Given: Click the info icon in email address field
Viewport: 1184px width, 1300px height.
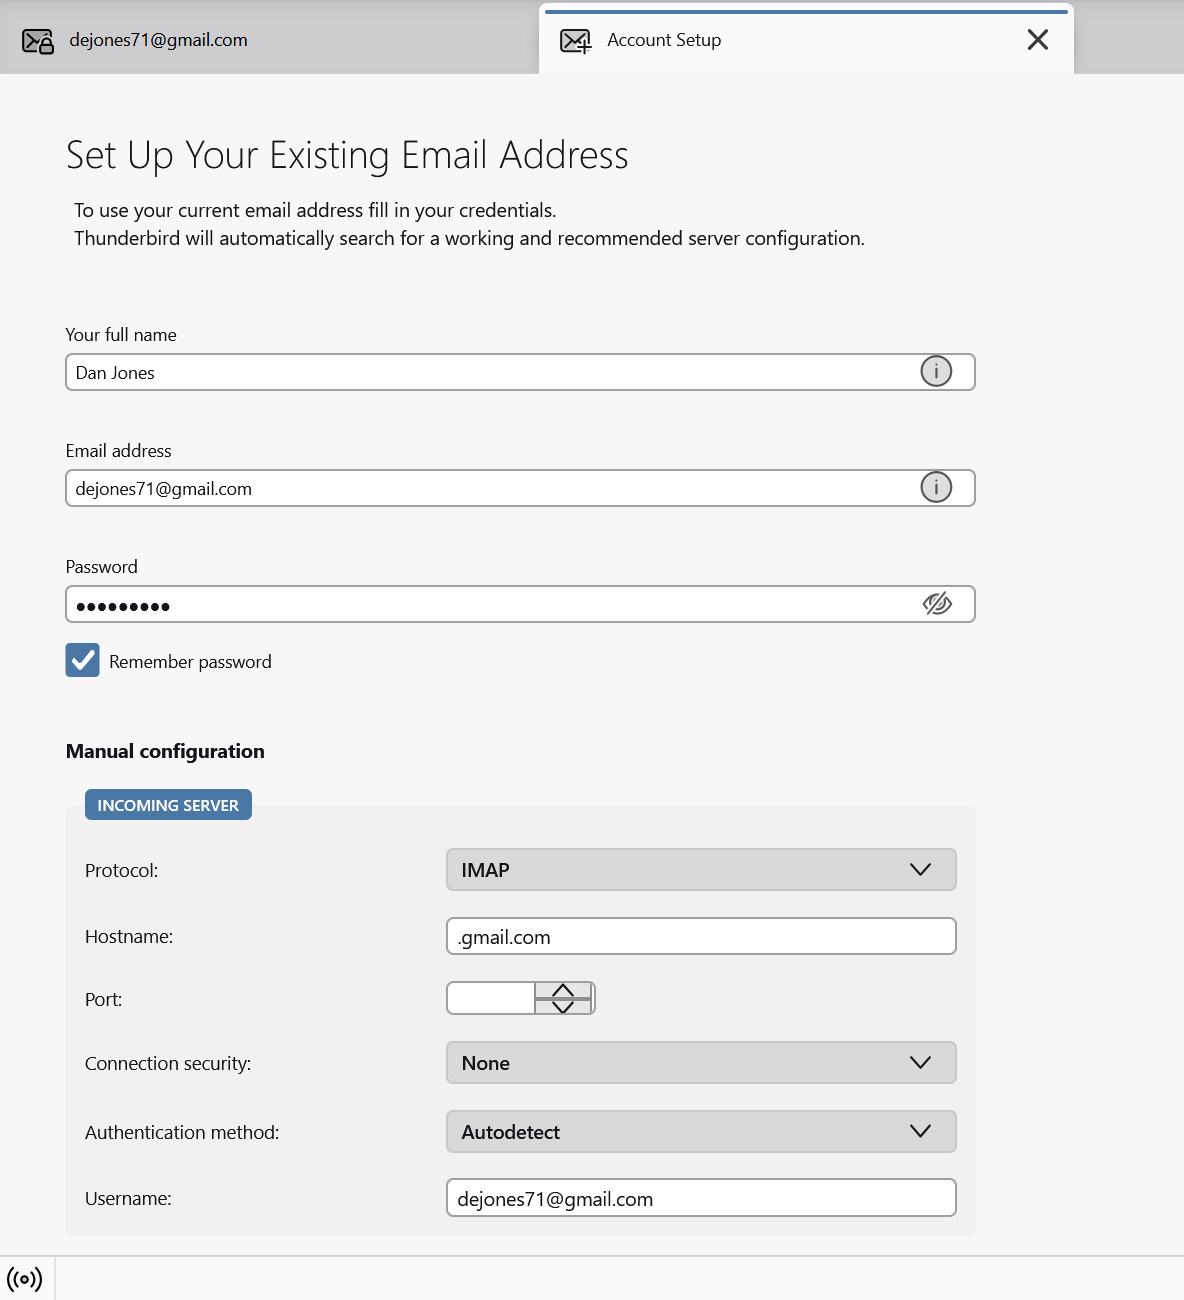Looking at the screenshot, I should (936, 488).
